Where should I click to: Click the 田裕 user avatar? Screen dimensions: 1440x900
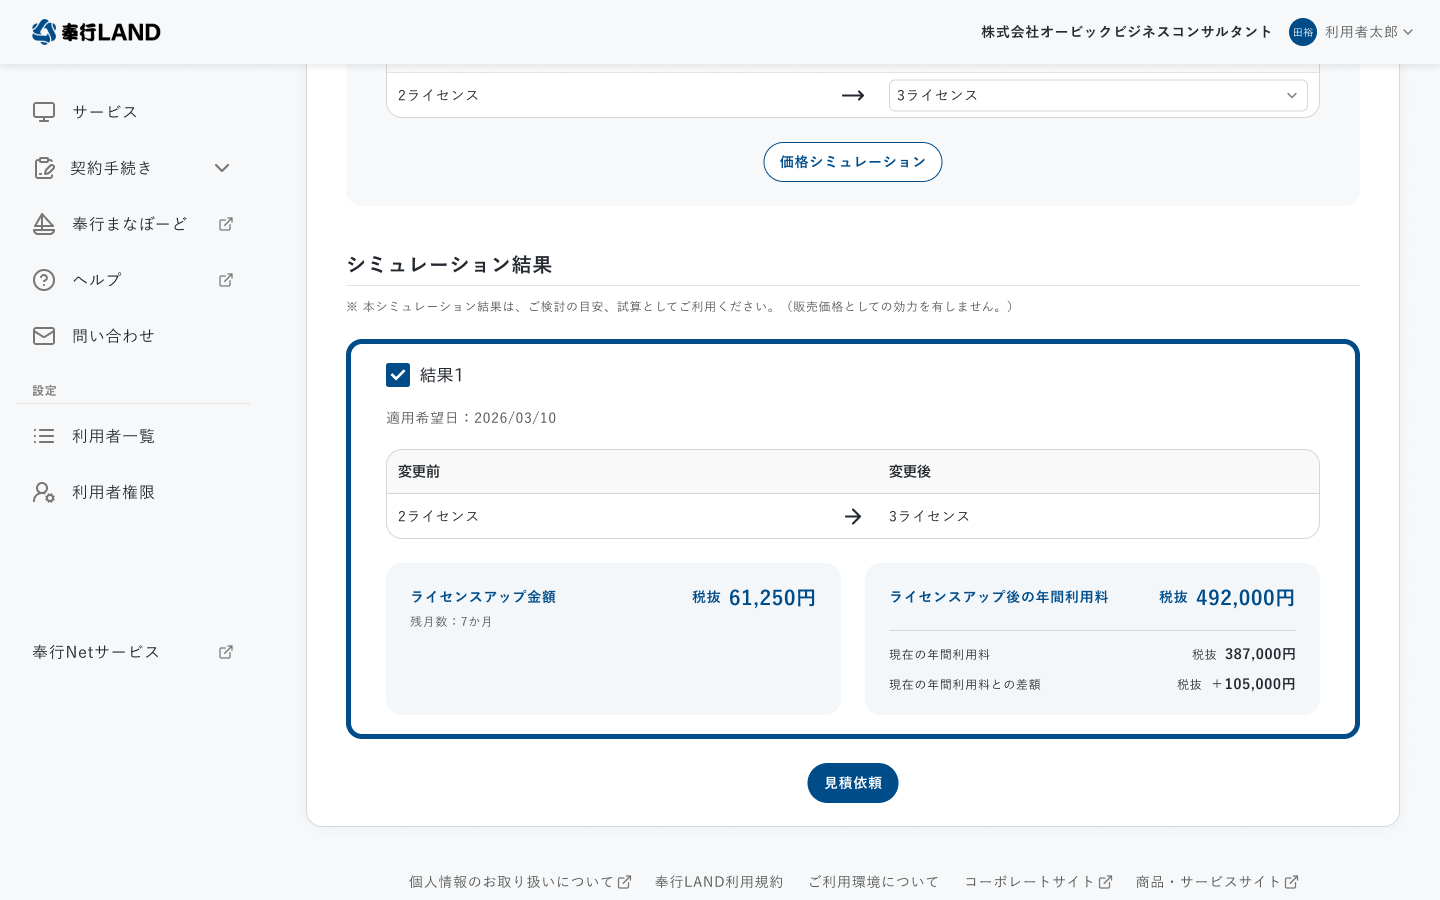click(x=1303, y=32)
